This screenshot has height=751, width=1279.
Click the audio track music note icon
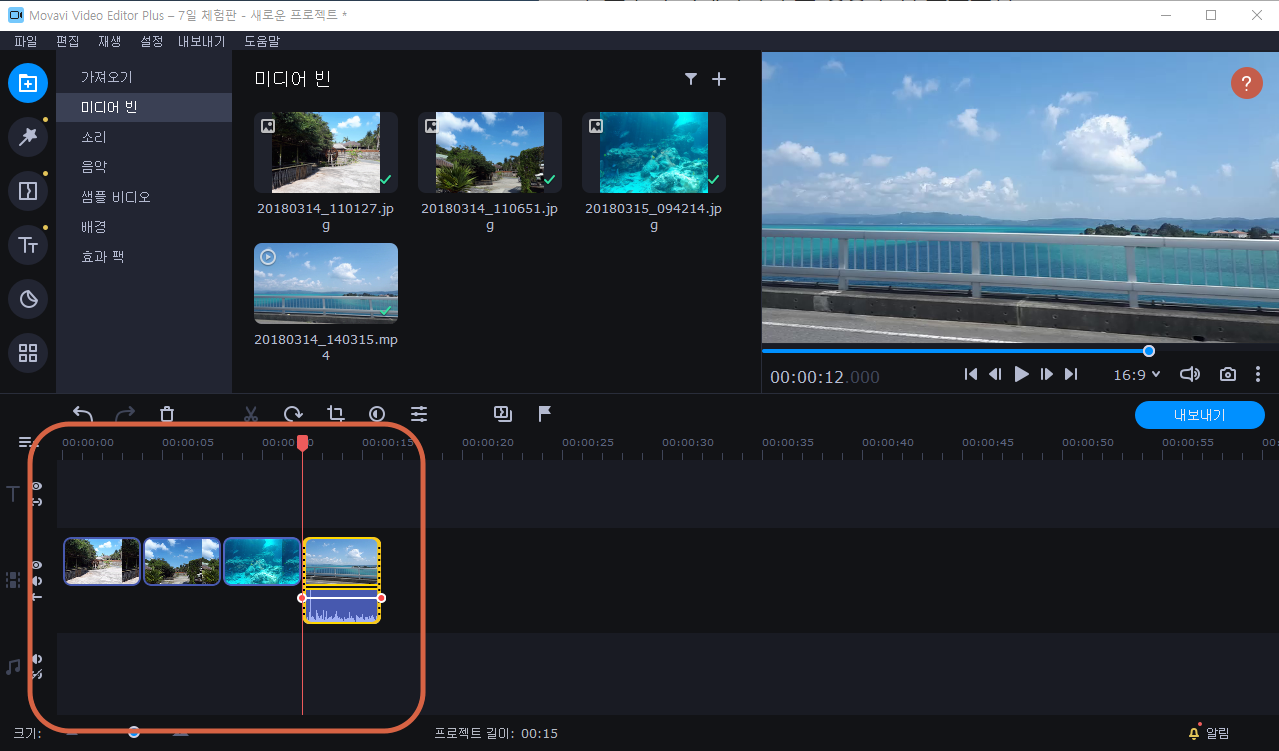click(13, 666)
